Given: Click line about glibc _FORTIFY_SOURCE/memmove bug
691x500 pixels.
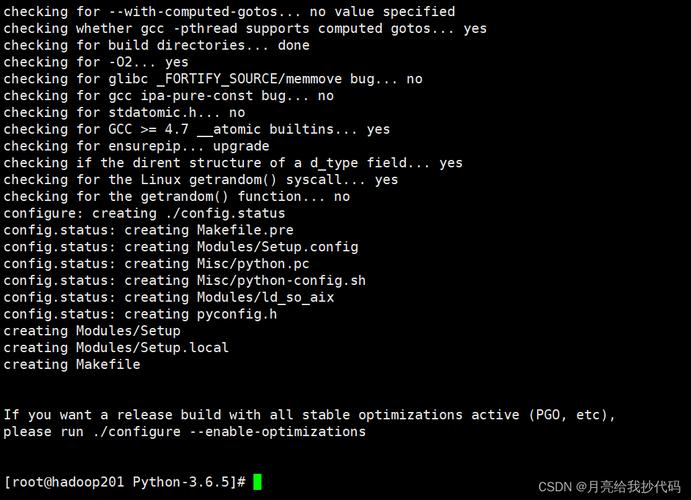Looking at the screenshot, I should click(x=213, y=79).
